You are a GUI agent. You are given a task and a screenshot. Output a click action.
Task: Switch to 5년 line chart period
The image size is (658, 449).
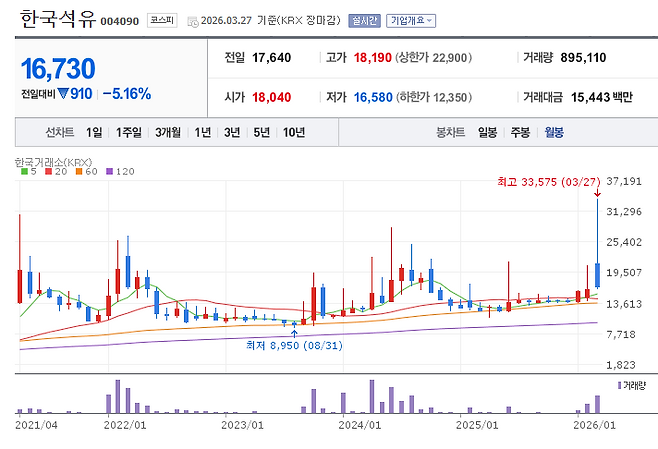262,132
